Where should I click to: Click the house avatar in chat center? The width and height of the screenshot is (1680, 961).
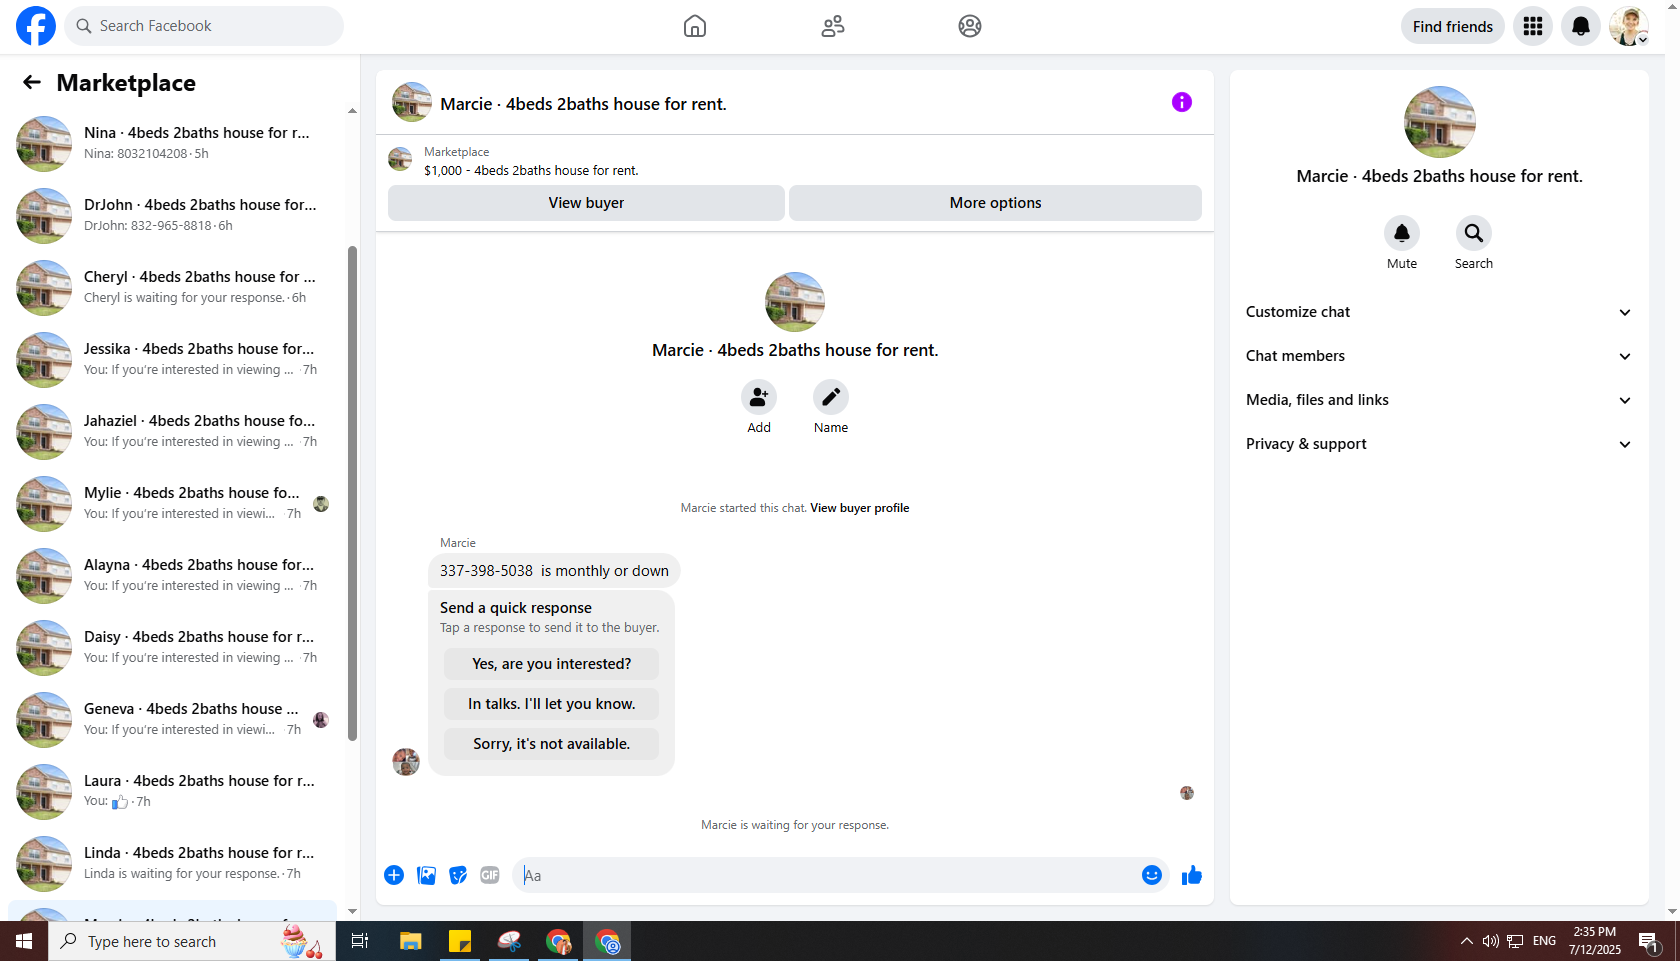[795, 302]
